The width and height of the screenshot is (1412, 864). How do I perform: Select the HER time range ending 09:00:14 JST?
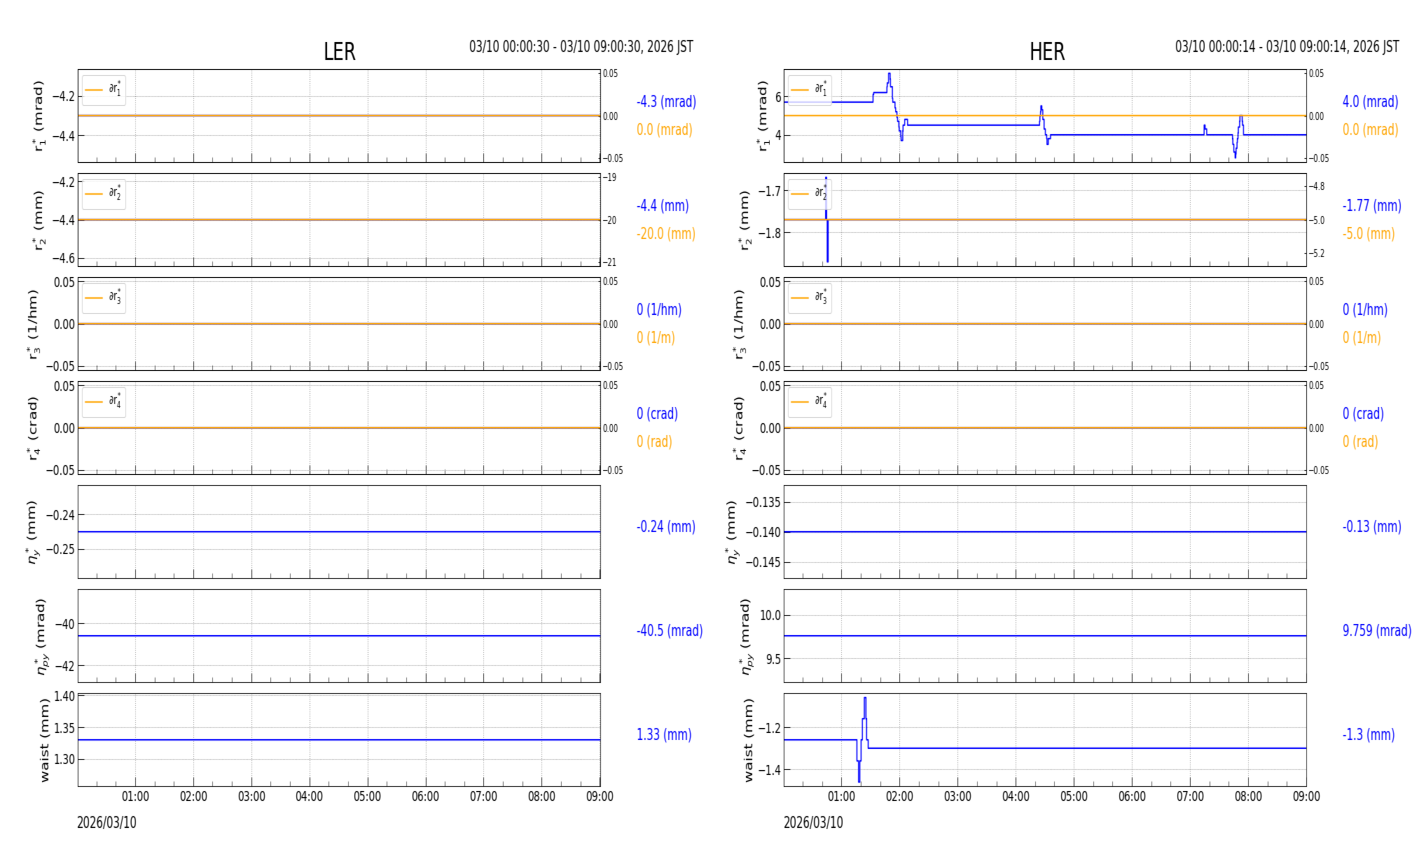[1287, 47]
